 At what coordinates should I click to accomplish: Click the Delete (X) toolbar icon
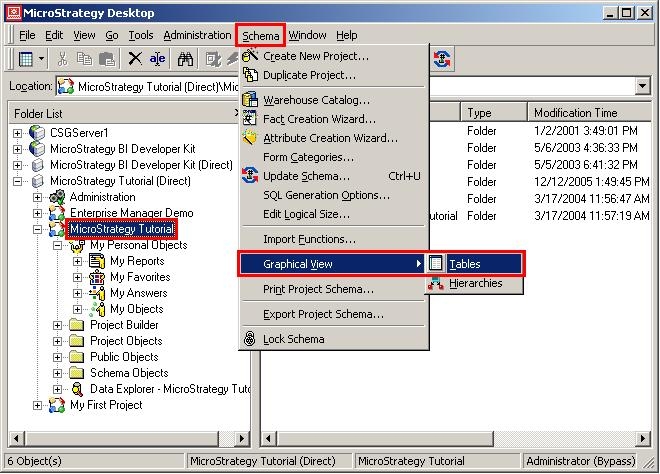click(135, 60)
